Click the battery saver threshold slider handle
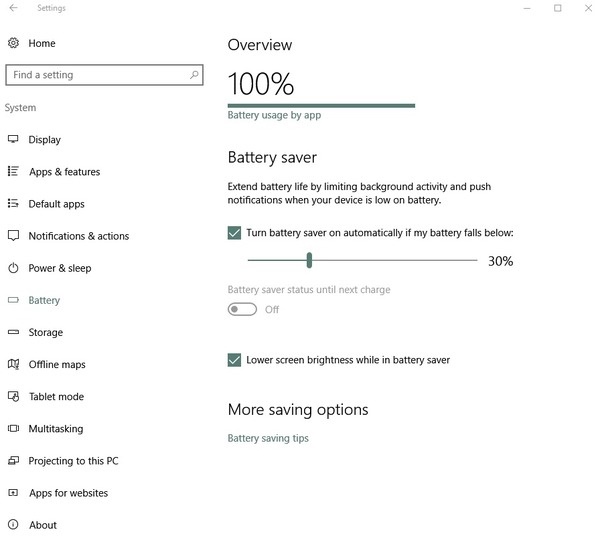Screen dimensions: 600x538 [309, 260]
